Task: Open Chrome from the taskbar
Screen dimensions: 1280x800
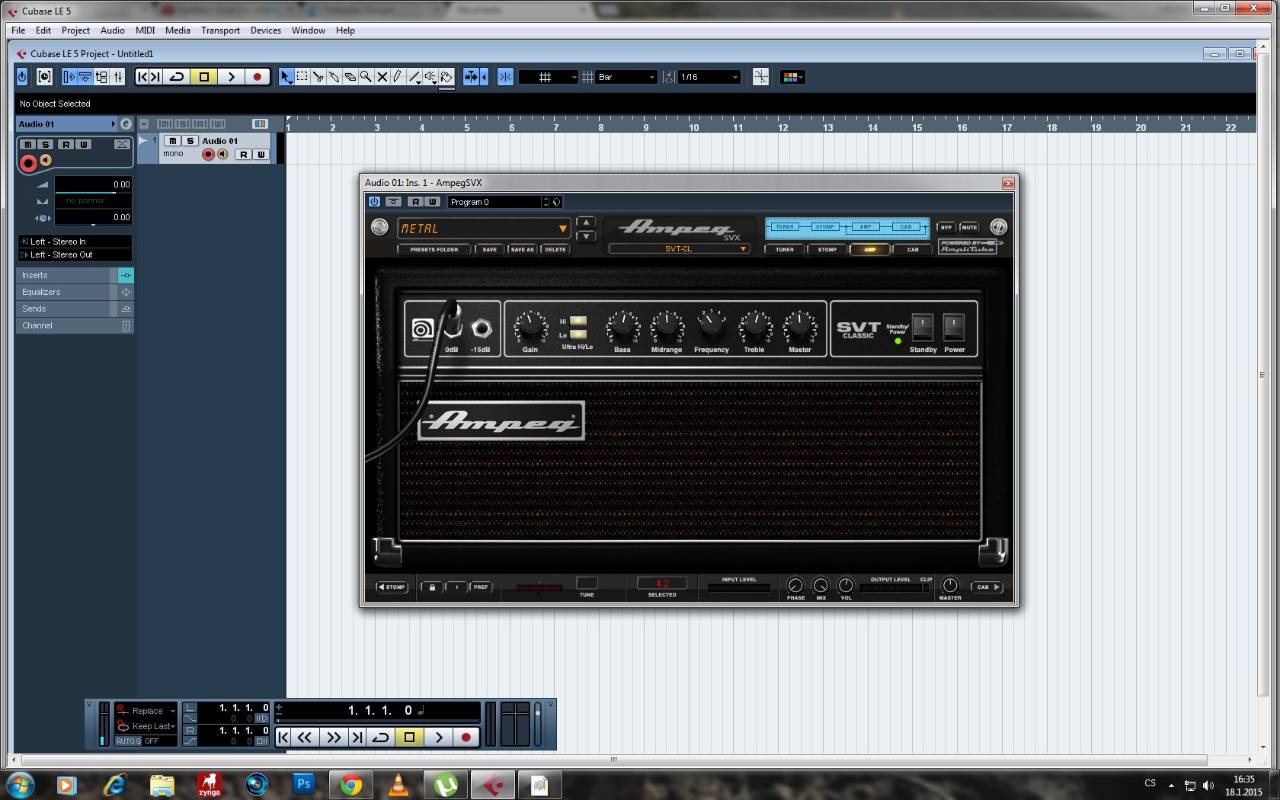Action: click(x=350, y=785)
